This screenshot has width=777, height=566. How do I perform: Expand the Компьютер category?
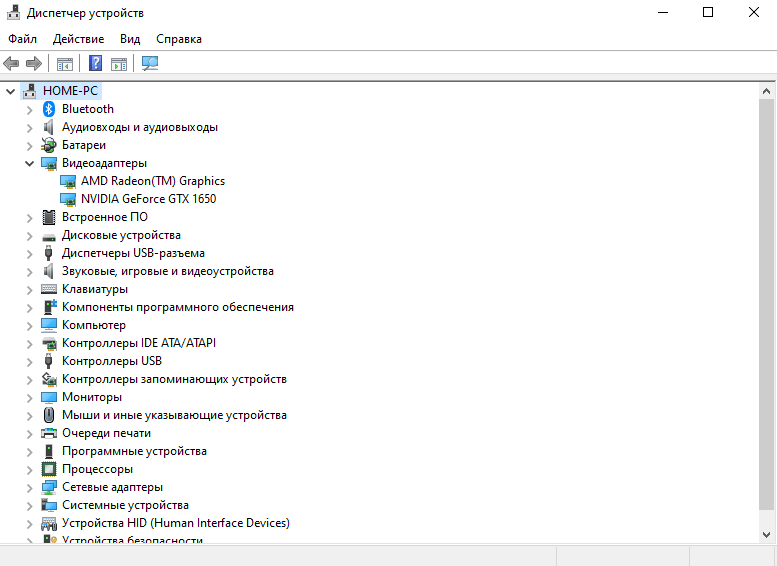coord(30,326)
